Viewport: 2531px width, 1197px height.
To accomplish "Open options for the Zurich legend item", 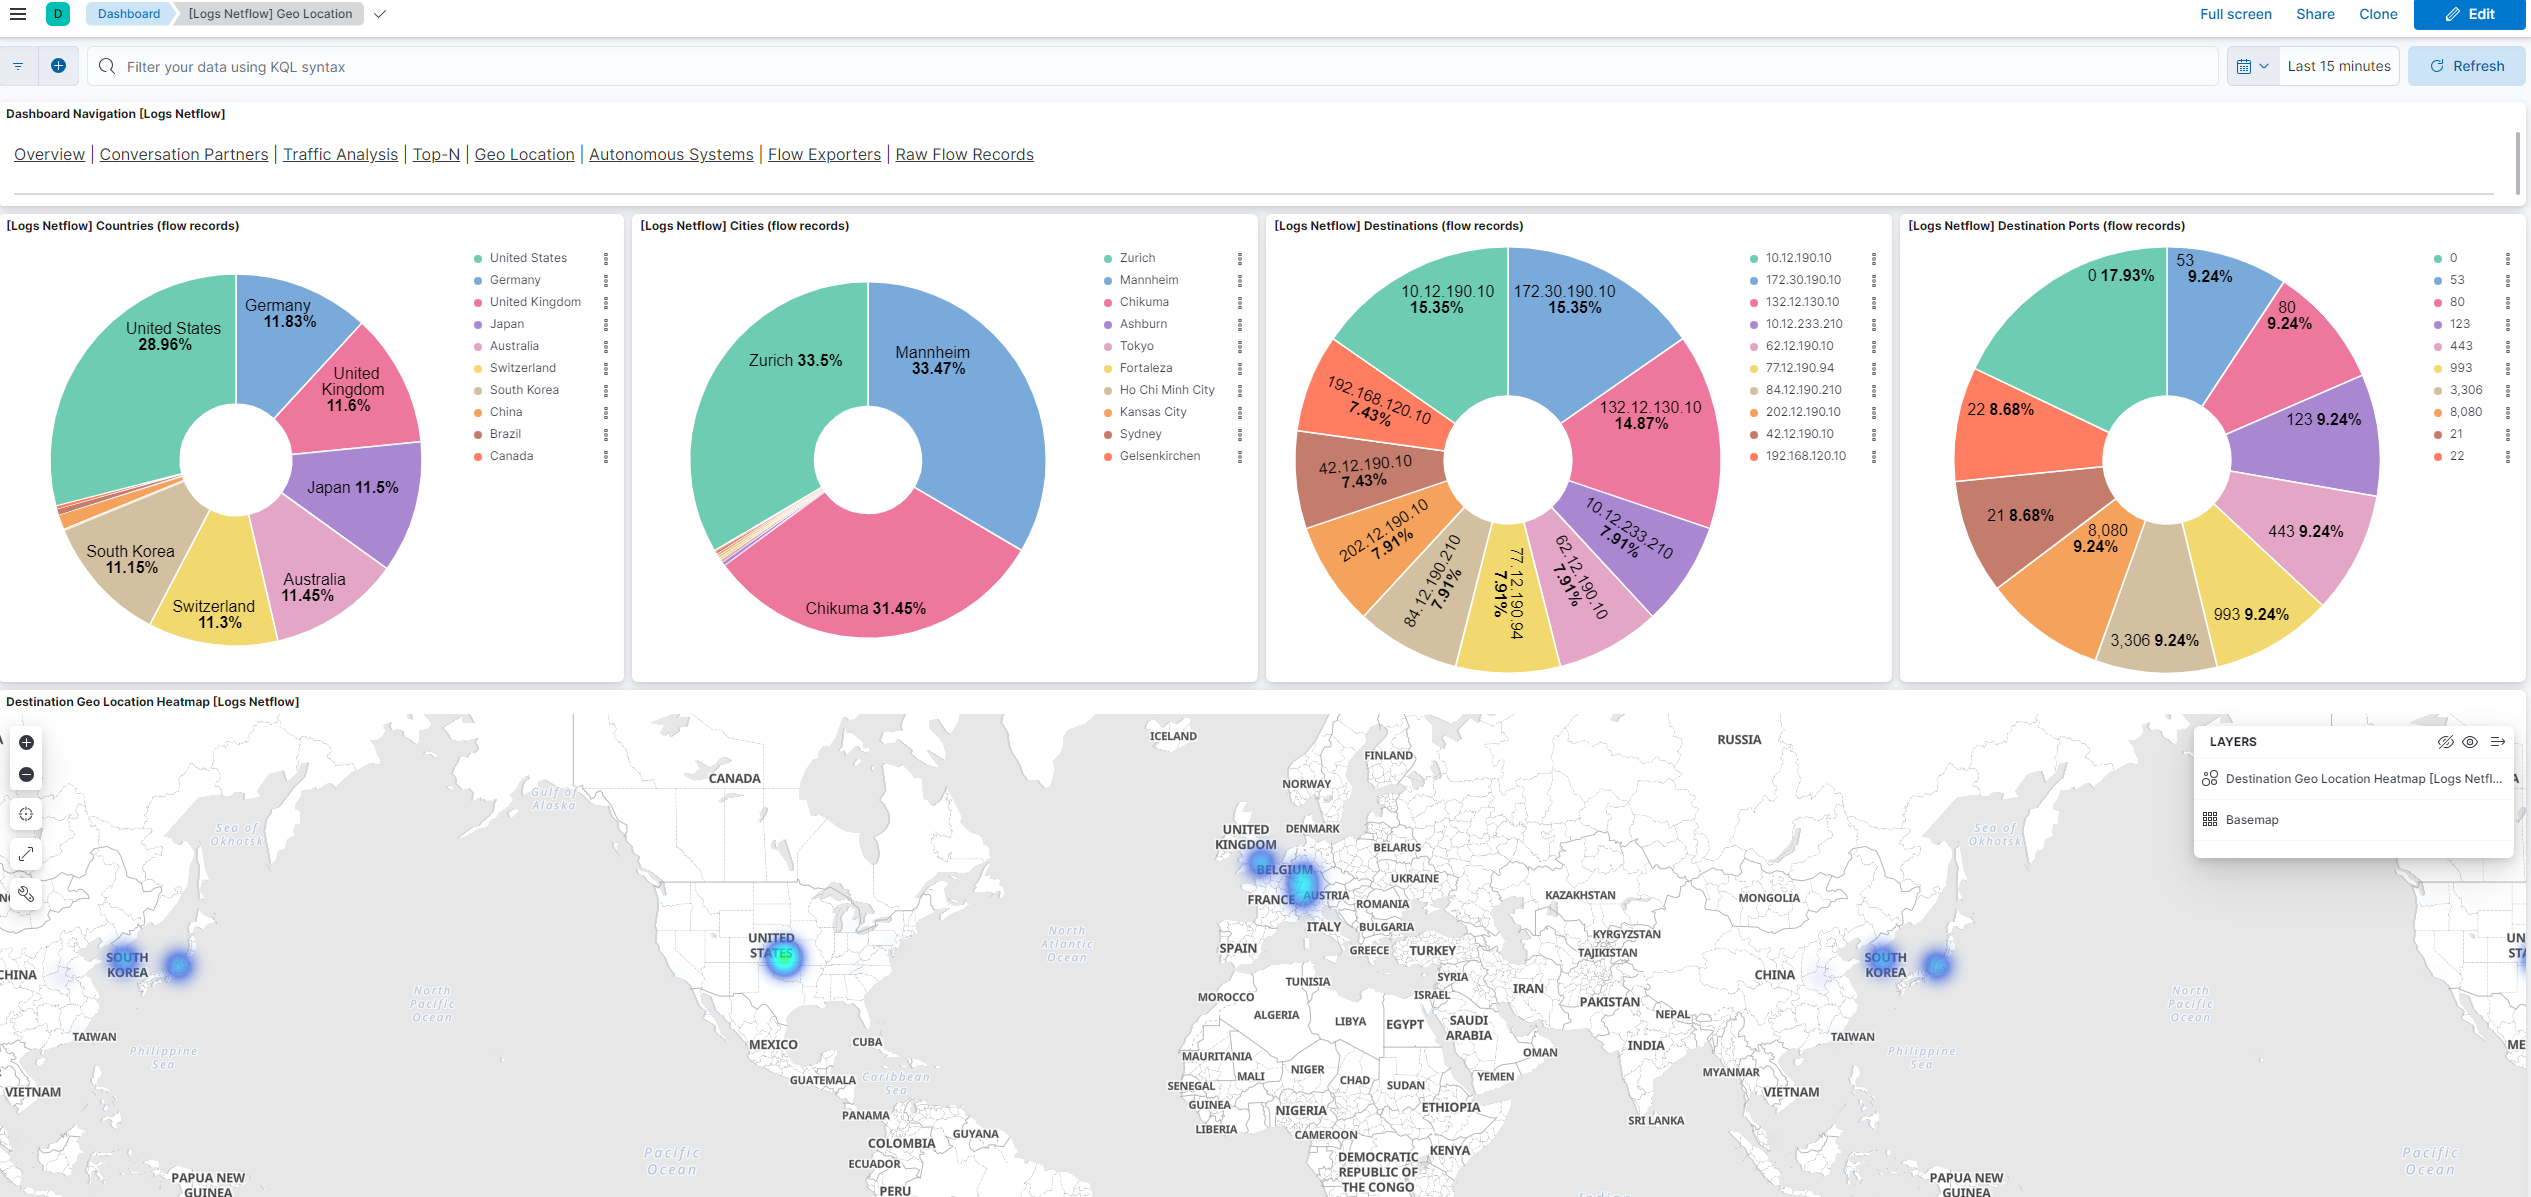I will pos(1240,257).
